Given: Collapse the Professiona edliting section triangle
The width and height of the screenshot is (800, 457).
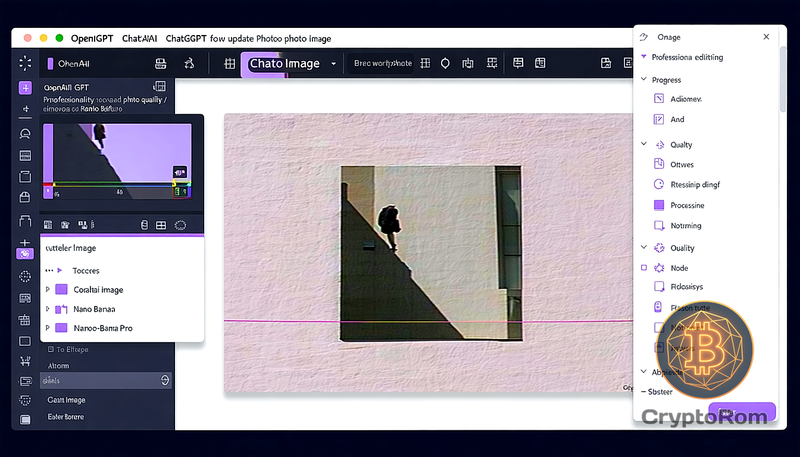Looking at the screenshot, I should 644,57.
